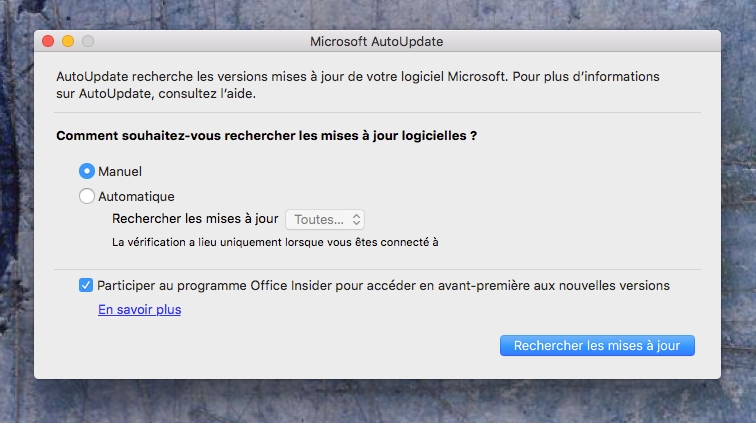Click the up-down arrows of the Toutes popup

click(356, 219)
